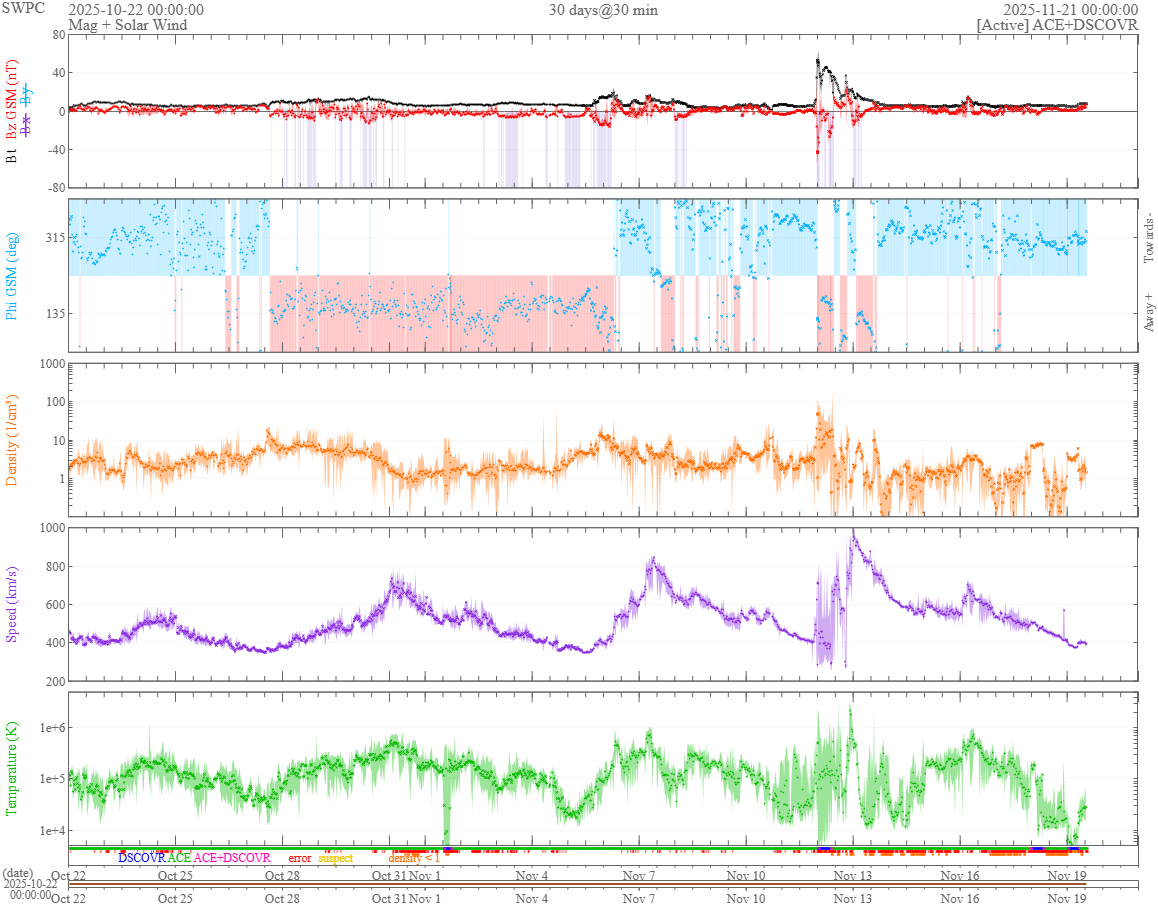Image resolution: width=1158 pixels, height=905 pixels.
Task: Click the 'Density (1/cm³)' axis label
Action: [x=11, y=440]
